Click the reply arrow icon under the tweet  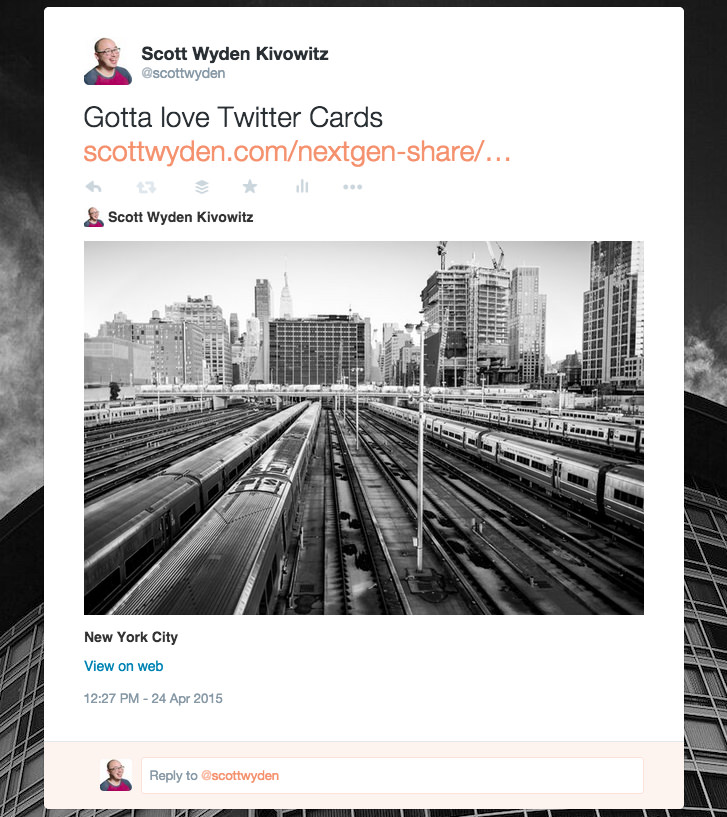click(x=93, y=187)
